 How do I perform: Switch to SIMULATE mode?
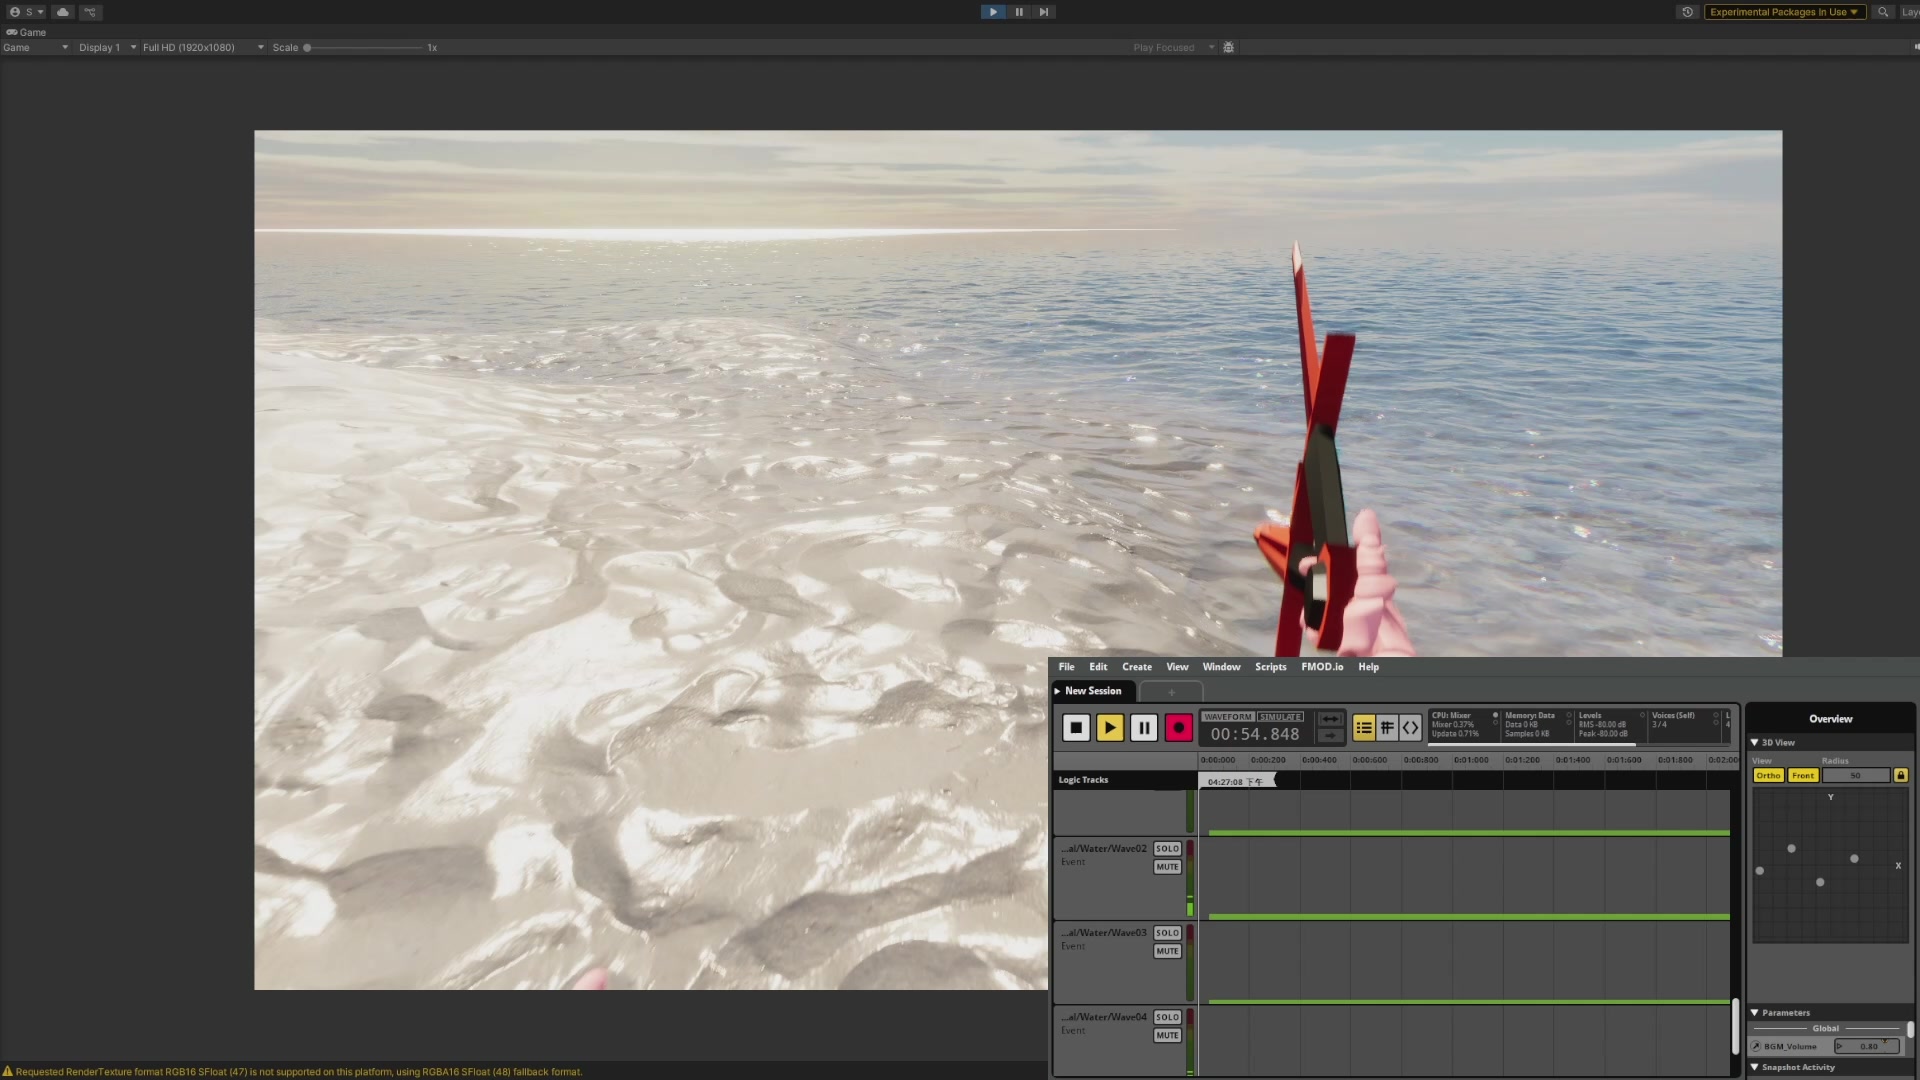pos(1280,717)
